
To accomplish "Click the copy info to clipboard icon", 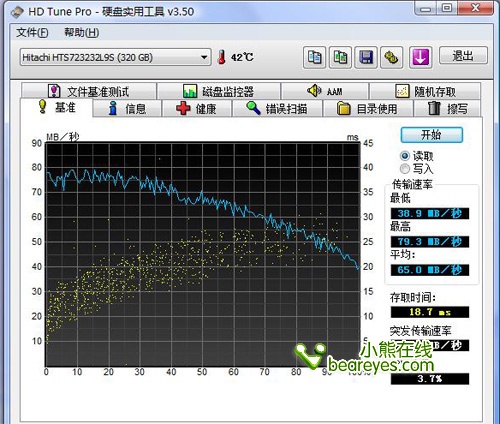I will [x=314, y=58].
